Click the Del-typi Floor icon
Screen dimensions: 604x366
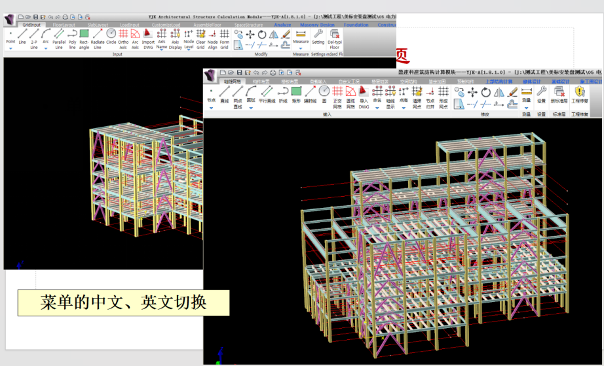click(334, 39)
